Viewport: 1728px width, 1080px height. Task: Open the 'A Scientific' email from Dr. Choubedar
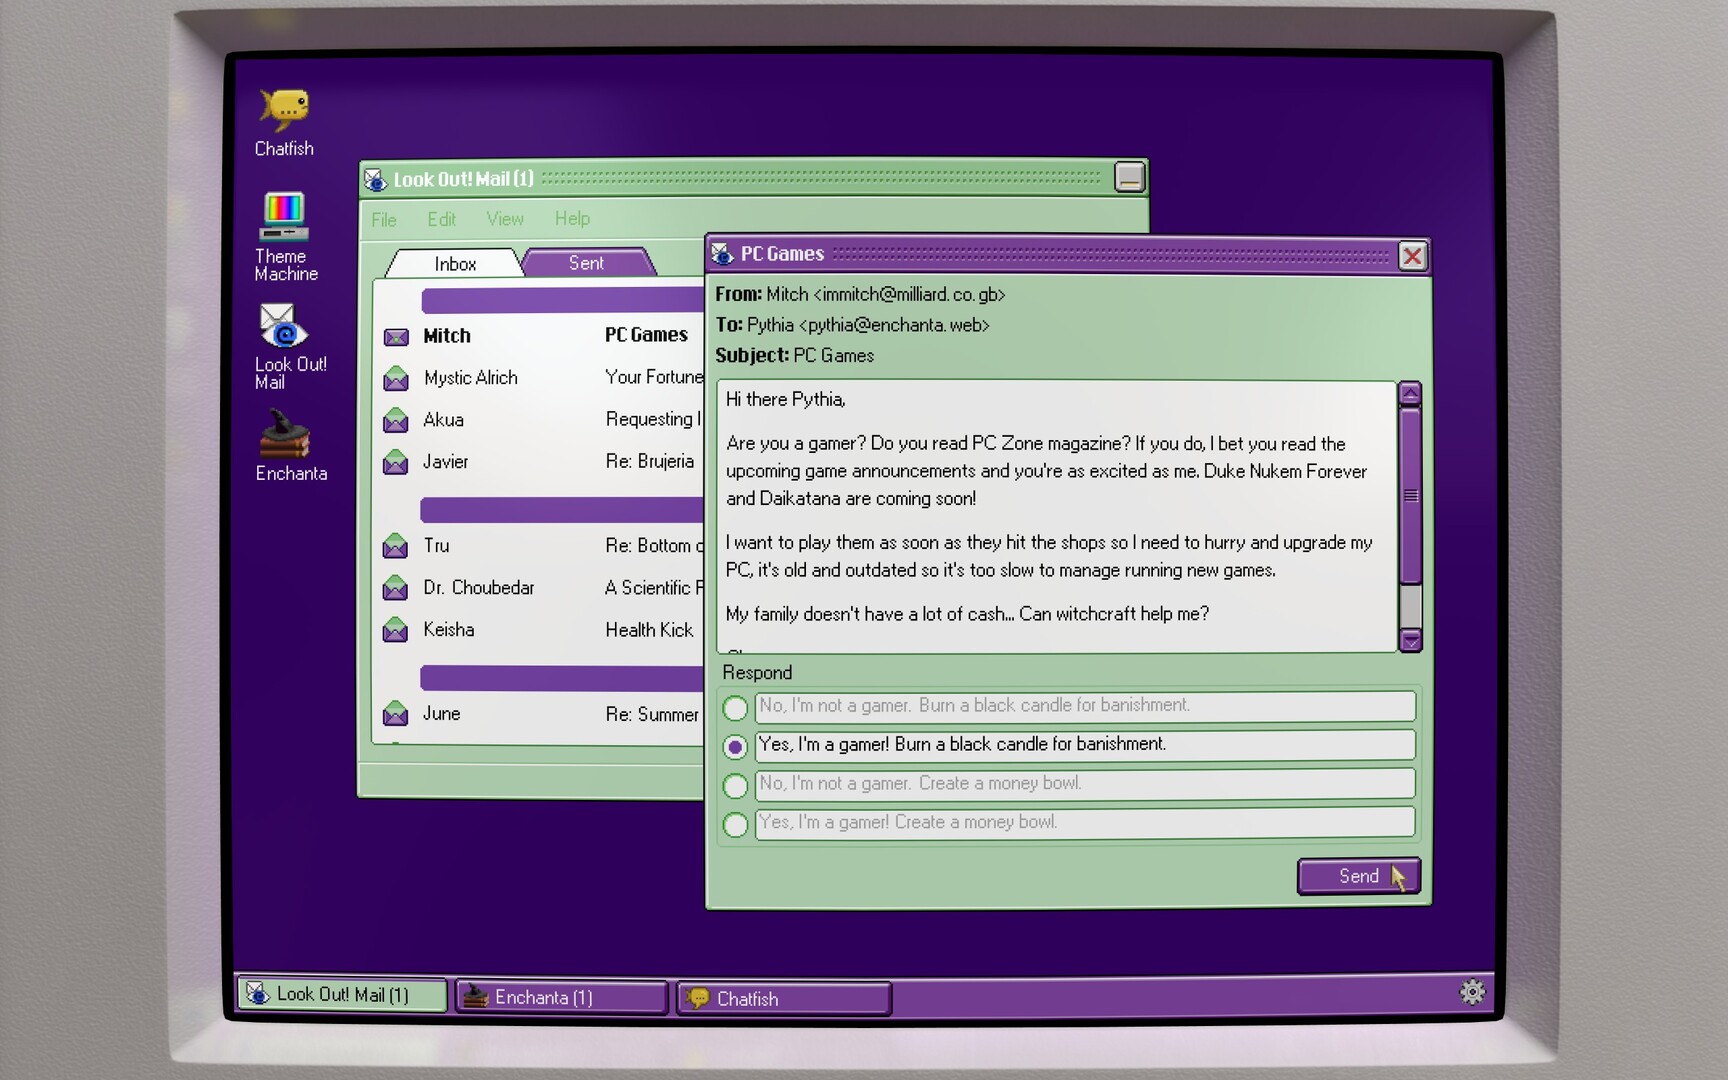654,588
